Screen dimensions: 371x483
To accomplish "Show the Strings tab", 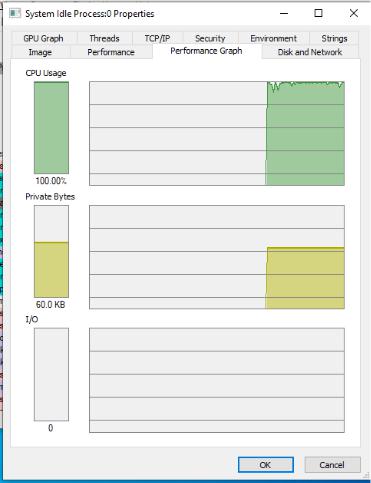I will coord(334,38).
